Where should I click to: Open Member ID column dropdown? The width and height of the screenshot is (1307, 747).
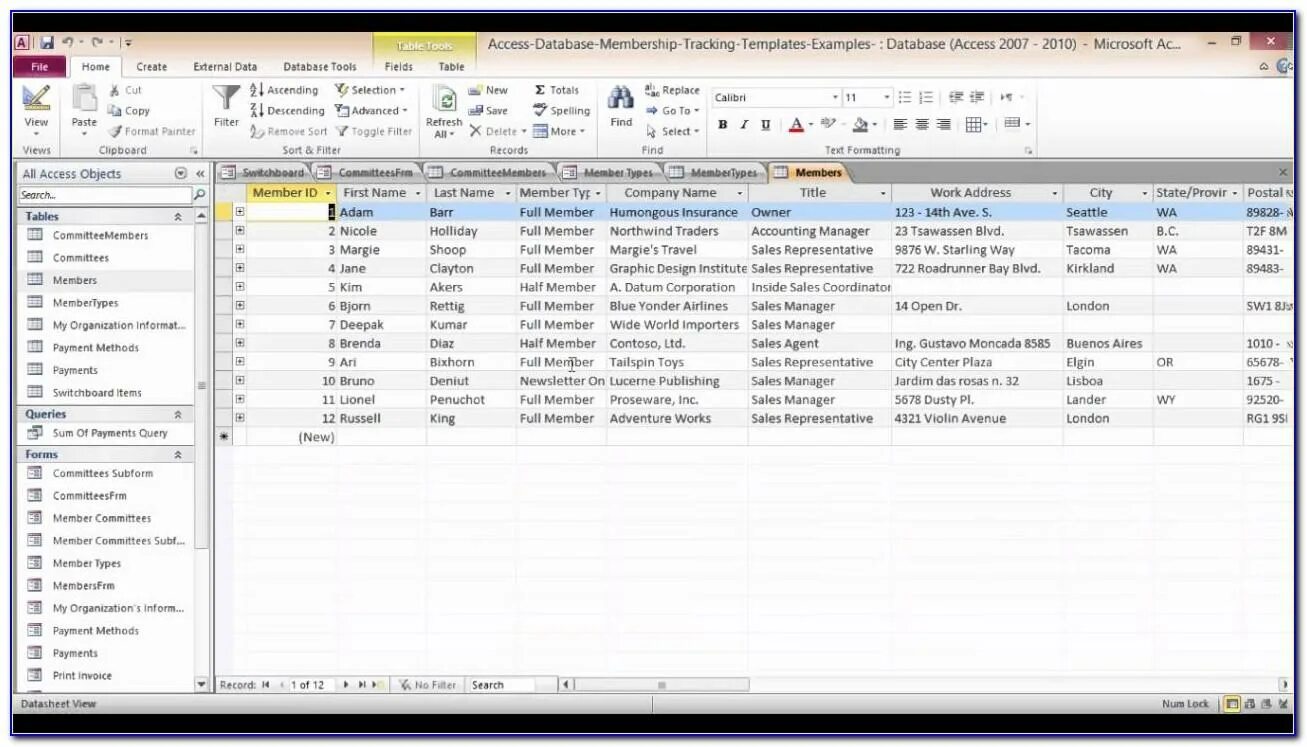(328, 193)
